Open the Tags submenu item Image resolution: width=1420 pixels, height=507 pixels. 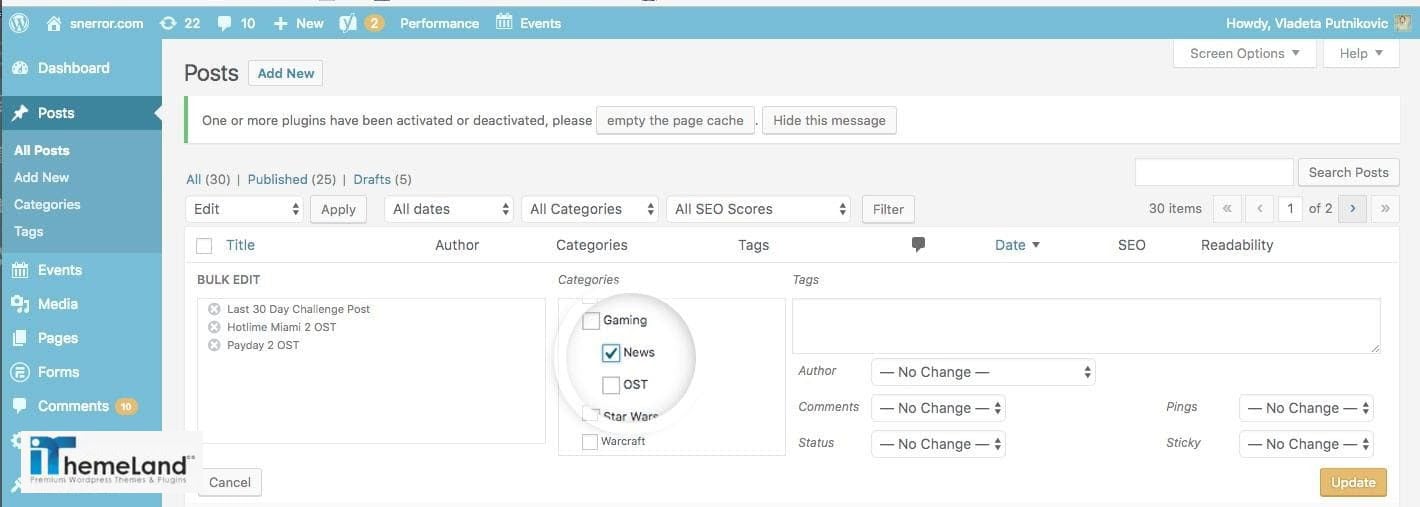29,231
